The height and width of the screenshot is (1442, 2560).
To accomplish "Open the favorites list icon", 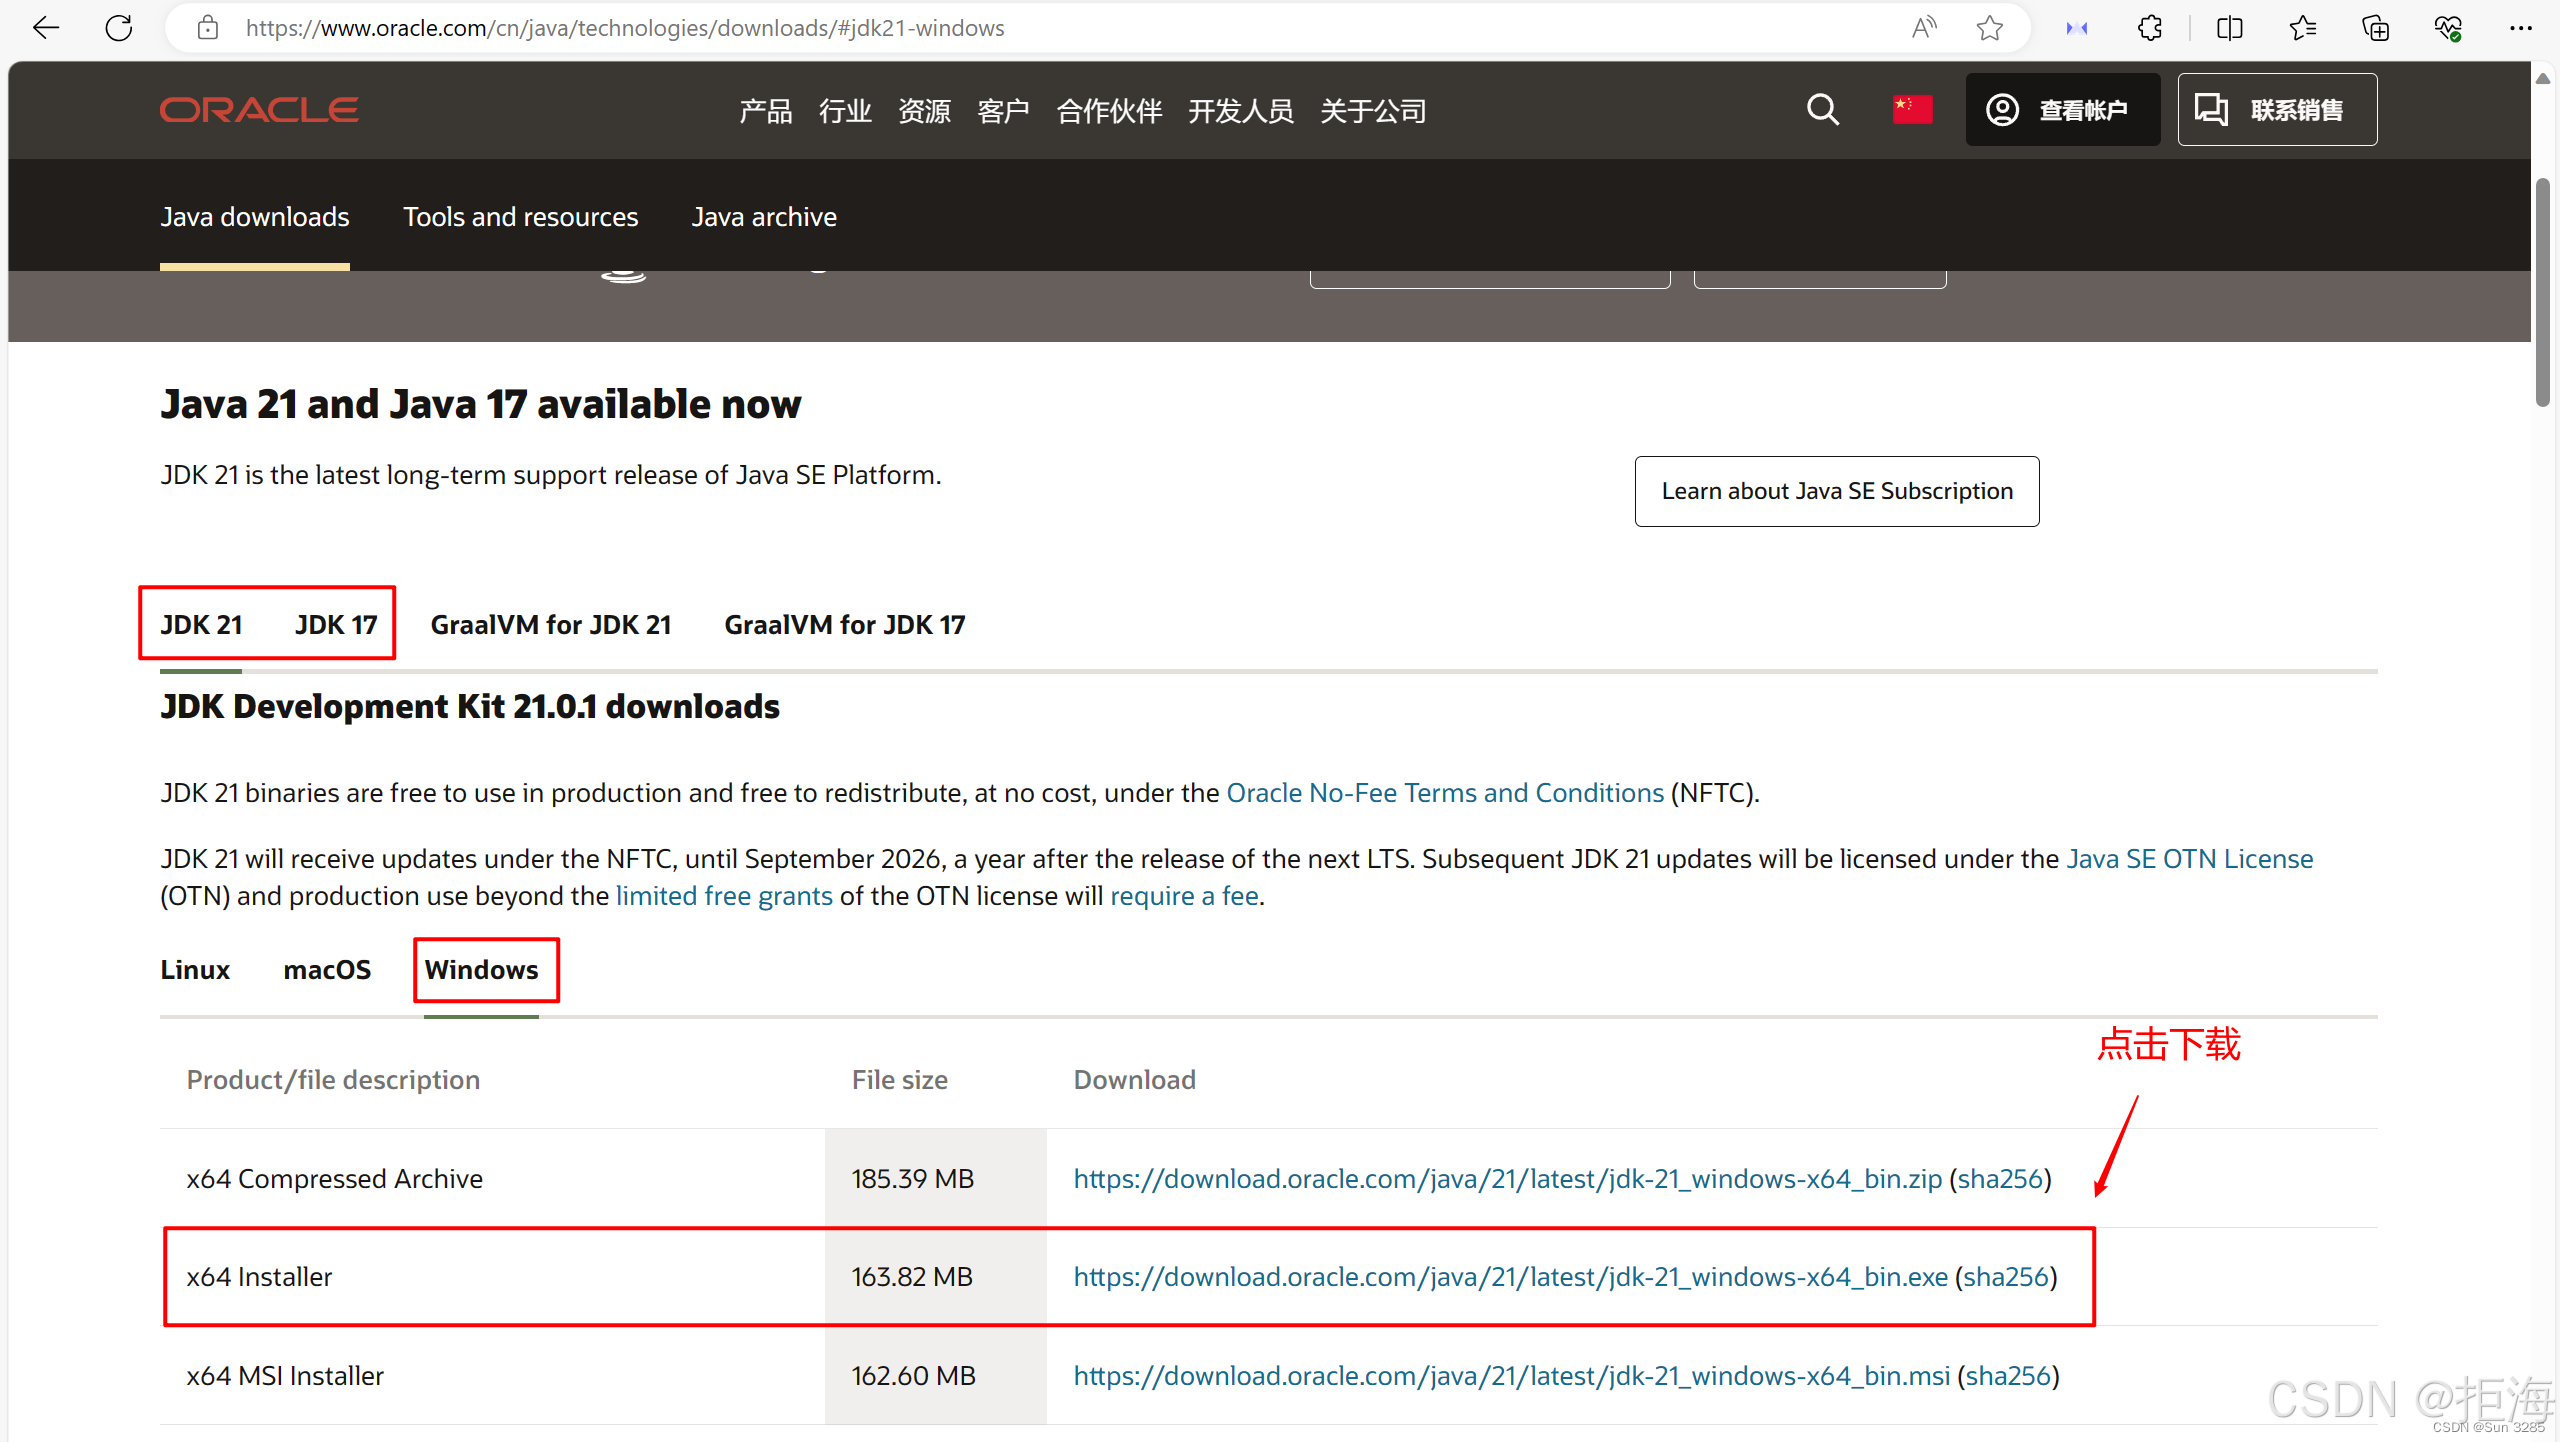I will tap(2302, 28).
